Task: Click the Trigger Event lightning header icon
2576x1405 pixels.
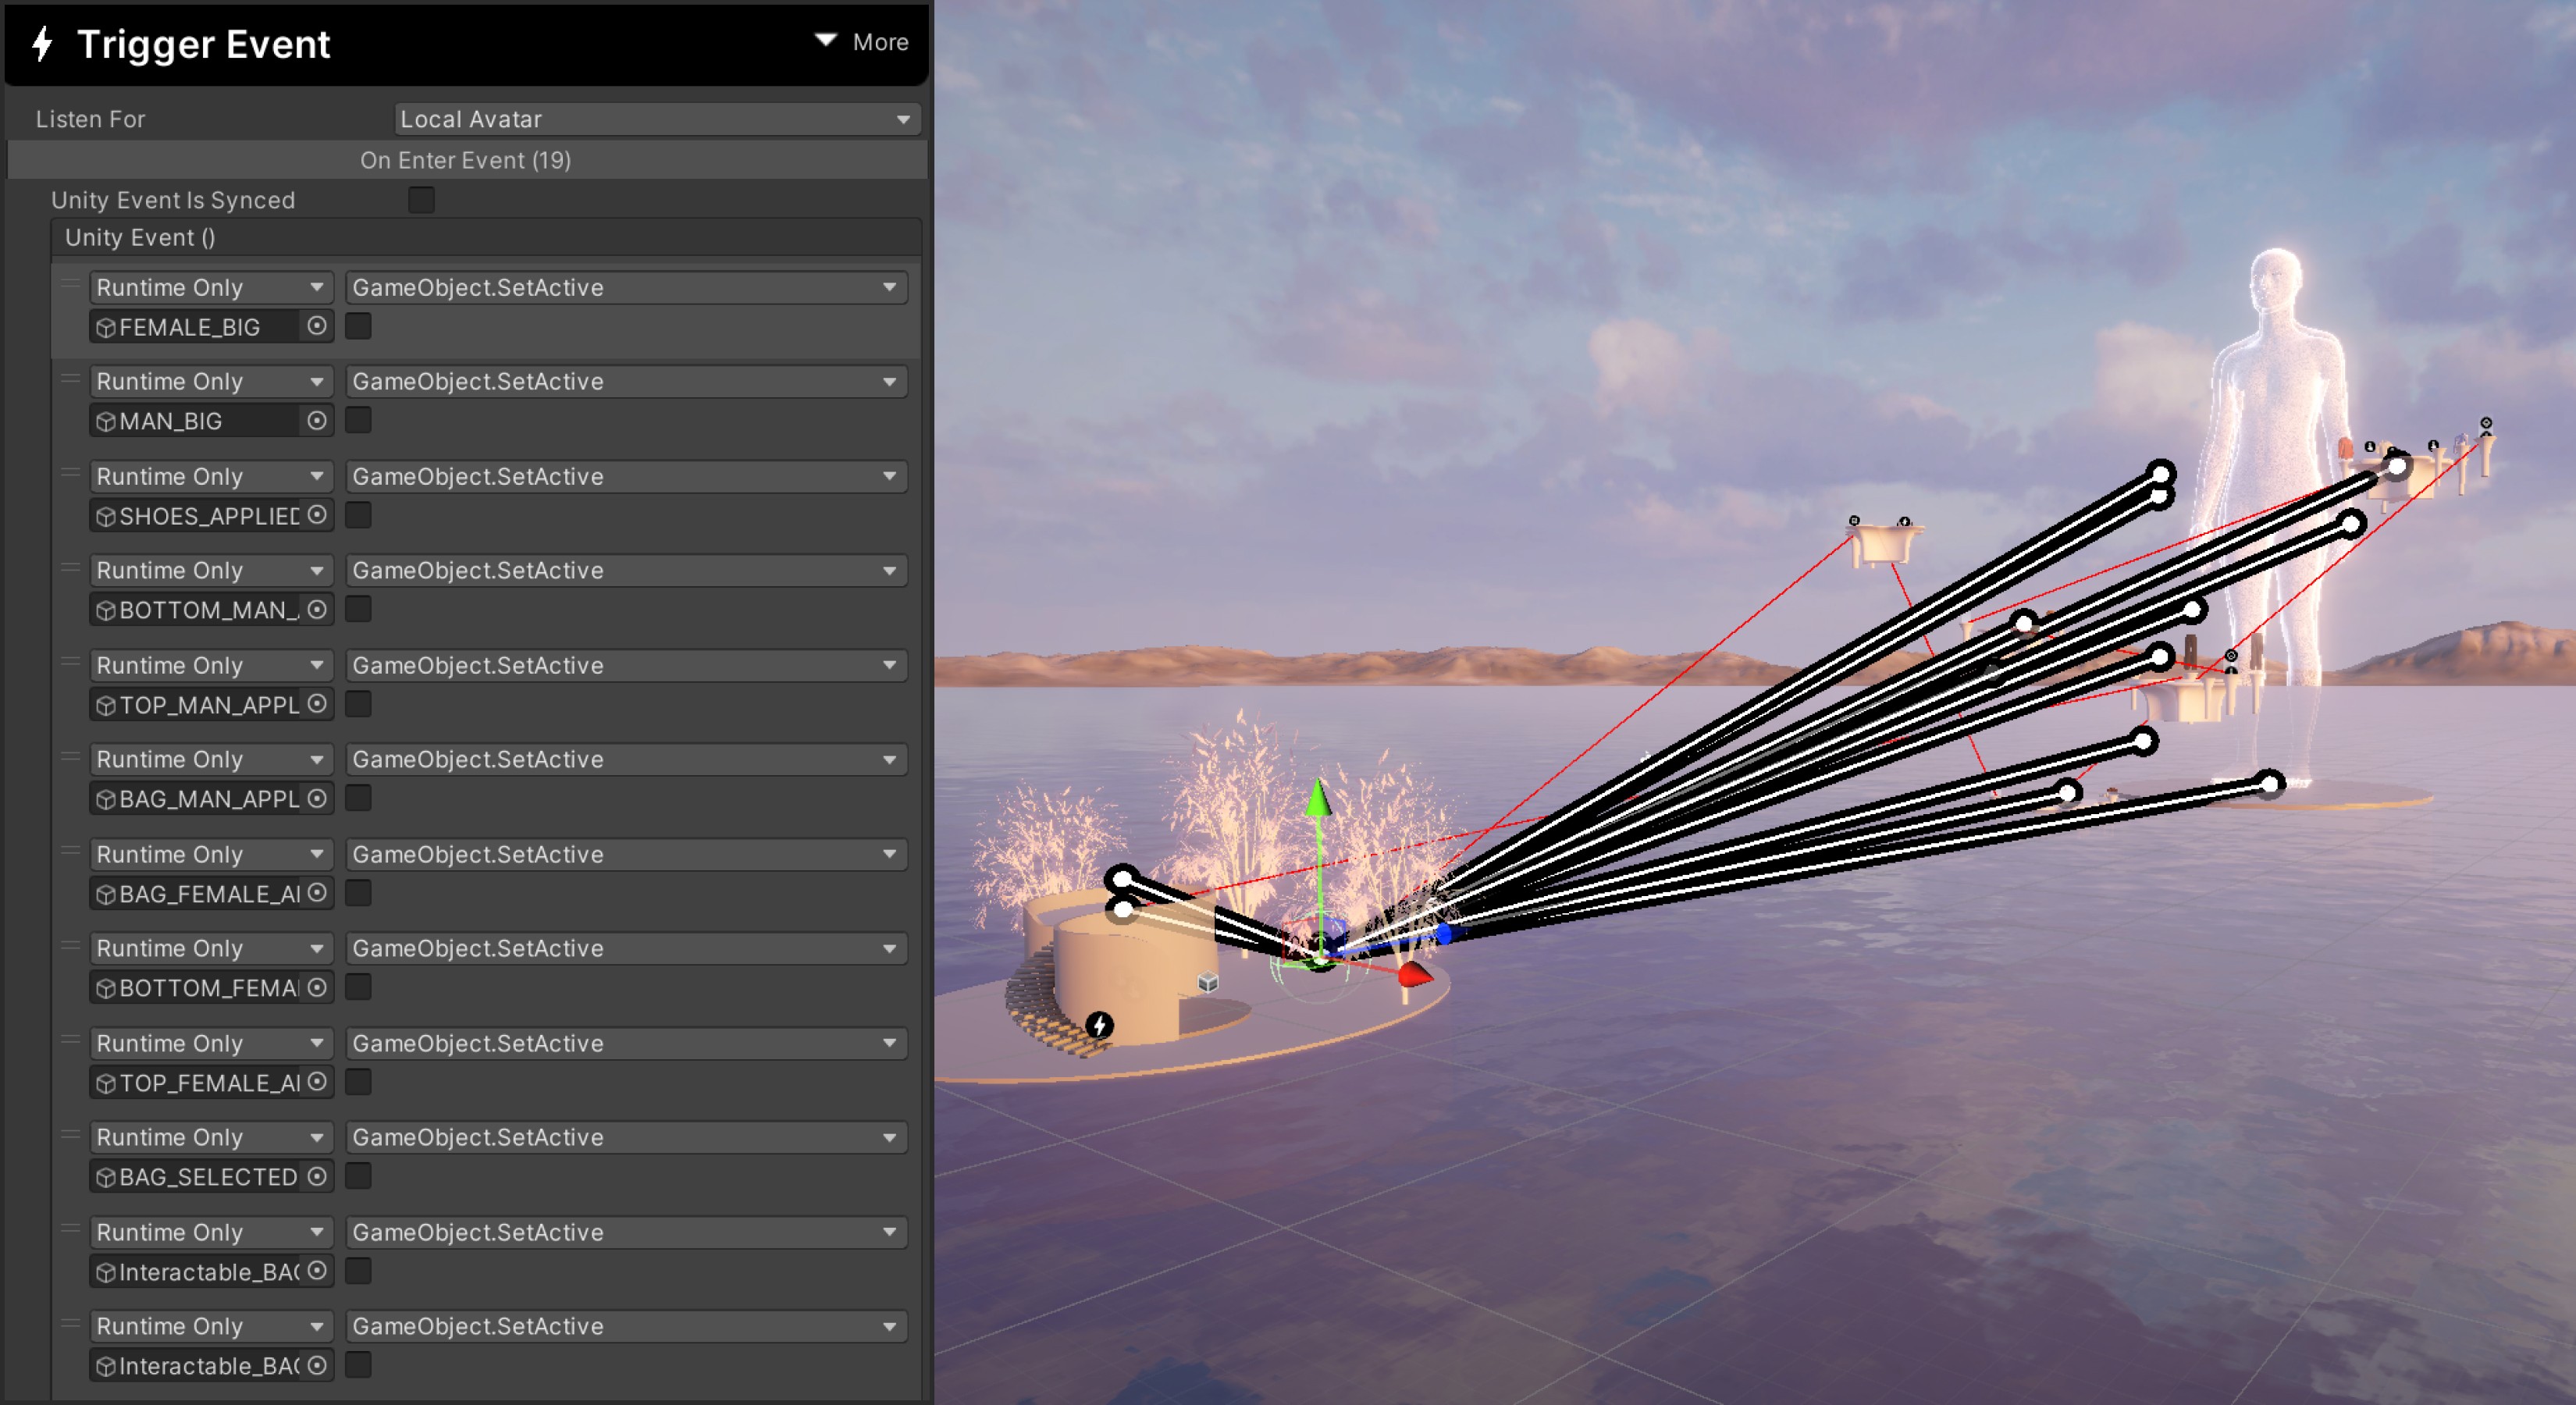Action: coord(42,44)
